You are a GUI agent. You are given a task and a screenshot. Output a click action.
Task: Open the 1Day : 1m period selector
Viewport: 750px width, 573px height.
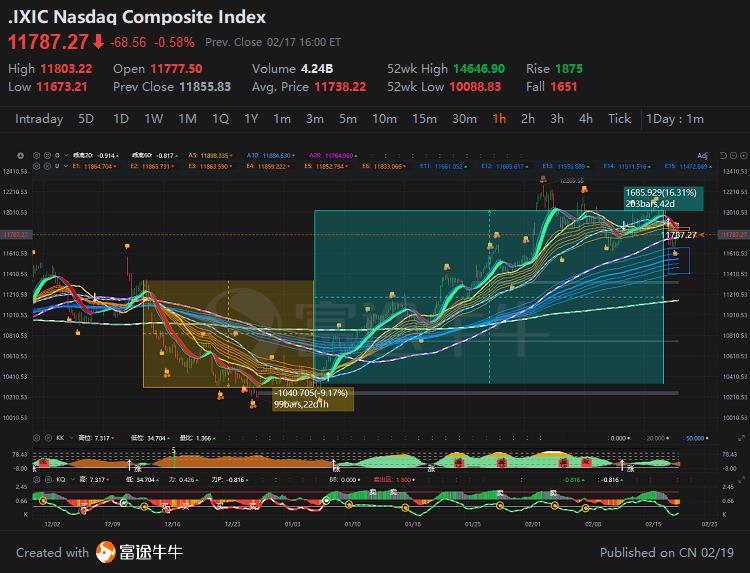coord(675,119)
